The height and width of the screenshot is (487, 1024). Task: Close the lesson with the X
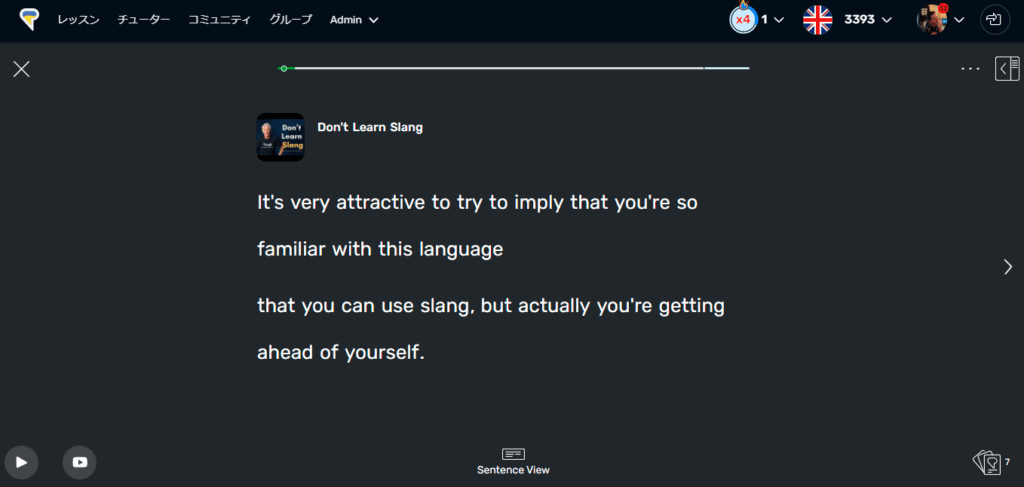21,69
